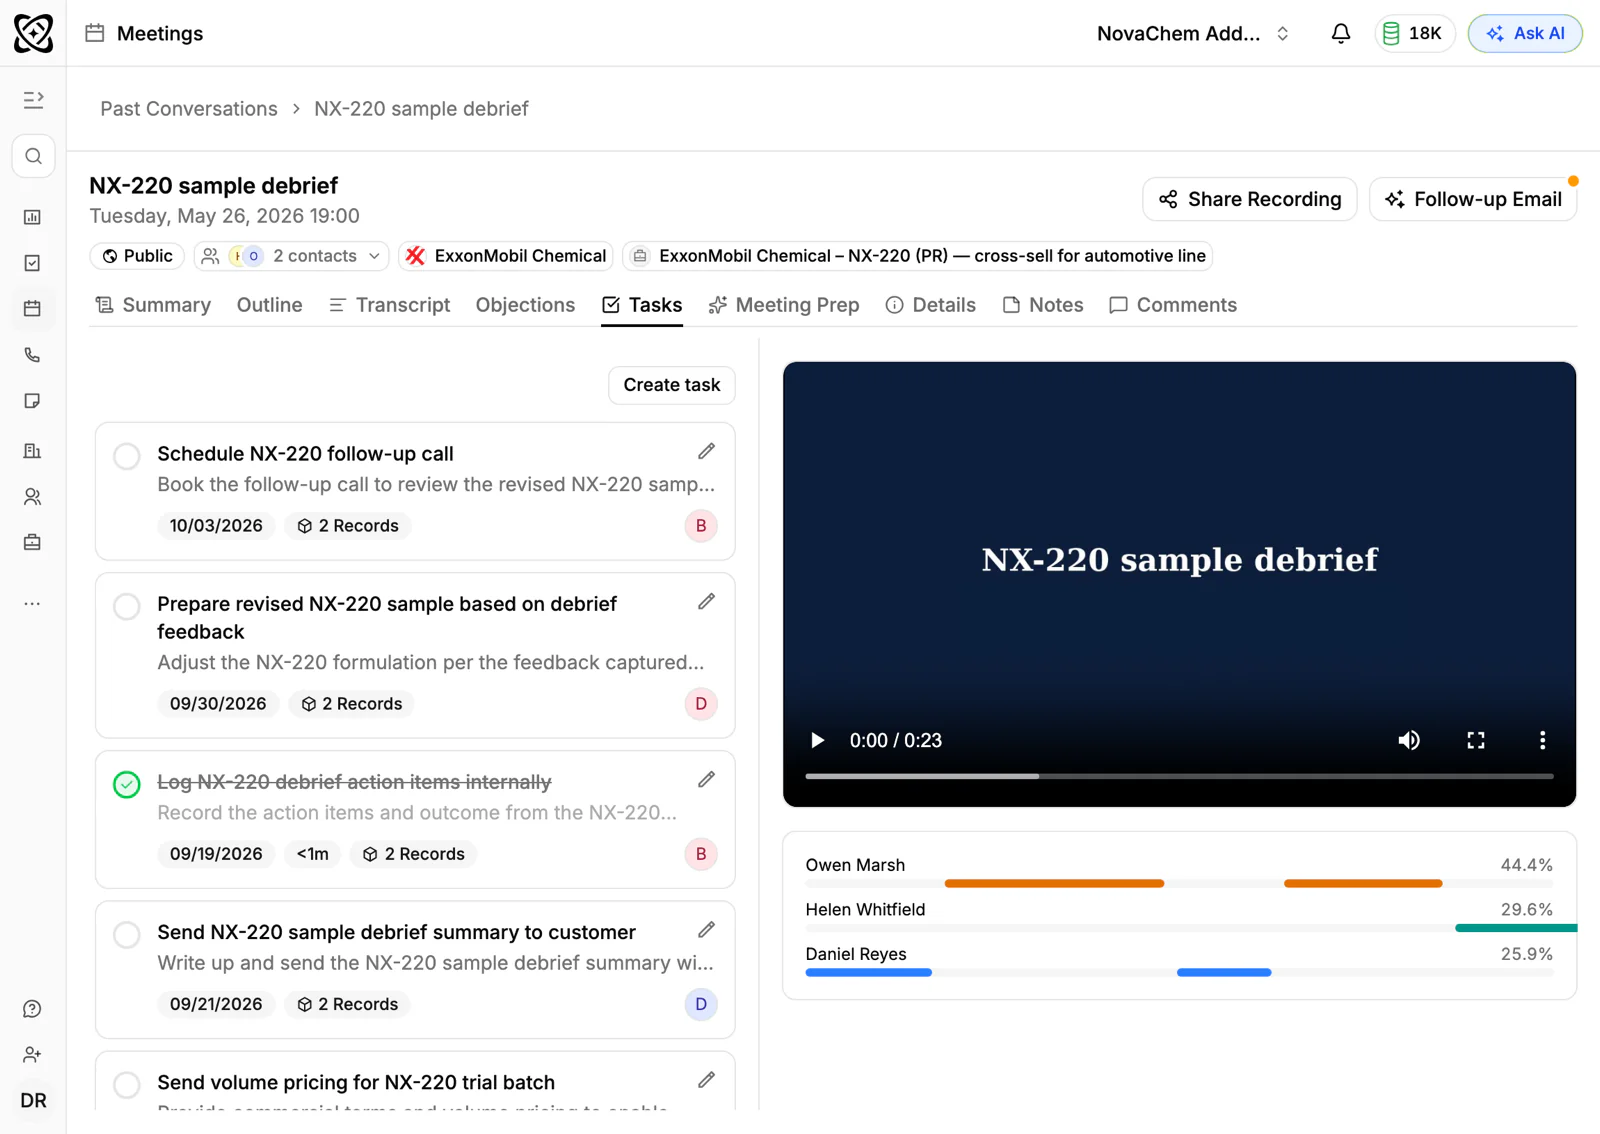
Task: Switch to the Summary tab
Action: (x=153, y=305)
